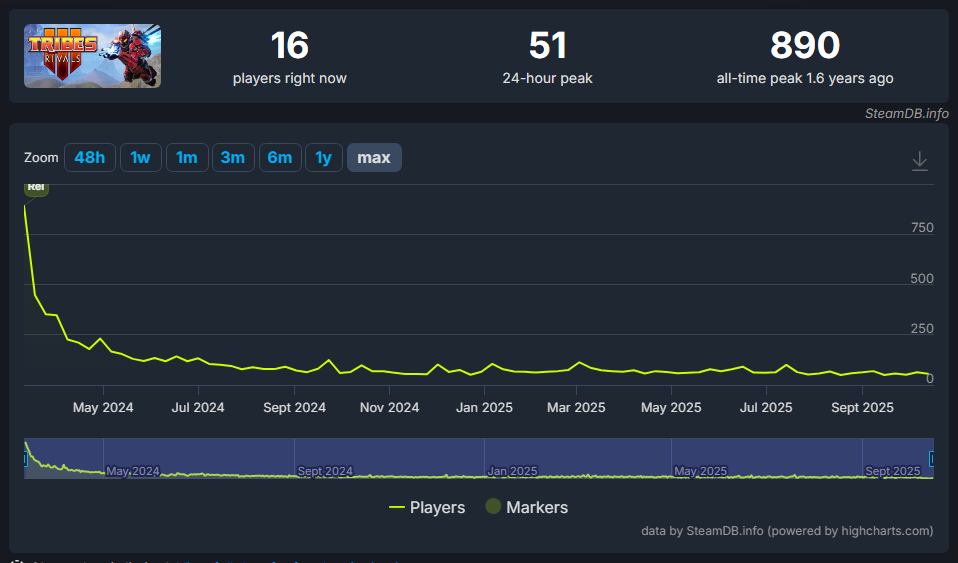Click the 'players right now' label

click(290, 78)
